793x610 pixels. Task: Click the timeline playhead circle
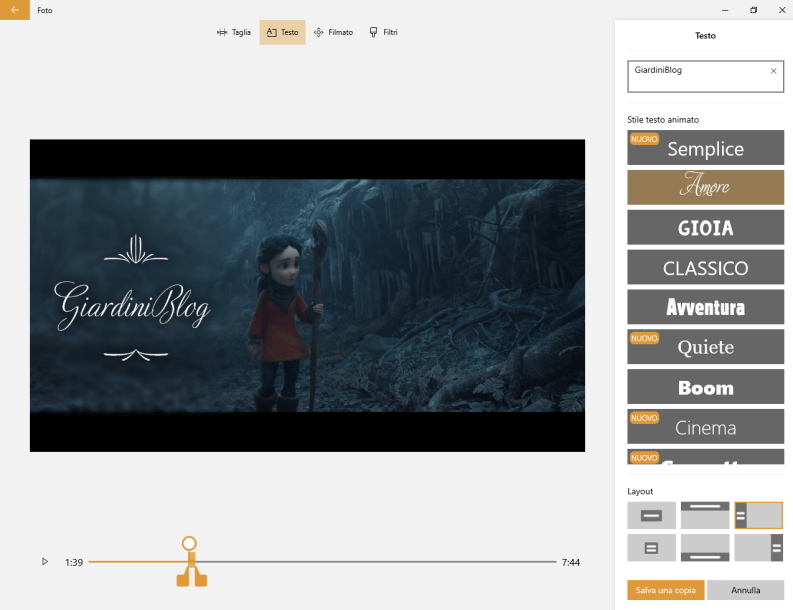(x=189, y=543)
